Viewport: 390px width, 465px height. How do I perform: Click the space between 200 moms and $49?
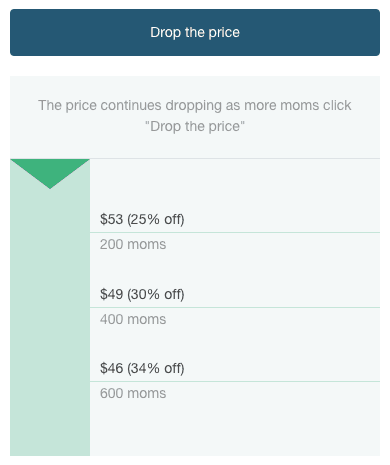pos(235,269)
